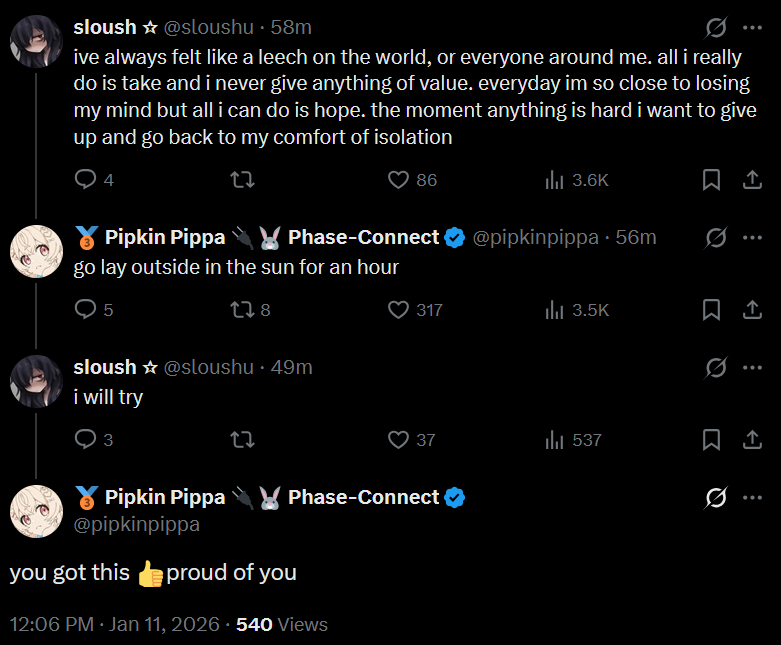Repost Pippa's tweet with 8 reposts
781x645 pixels.
242,310
